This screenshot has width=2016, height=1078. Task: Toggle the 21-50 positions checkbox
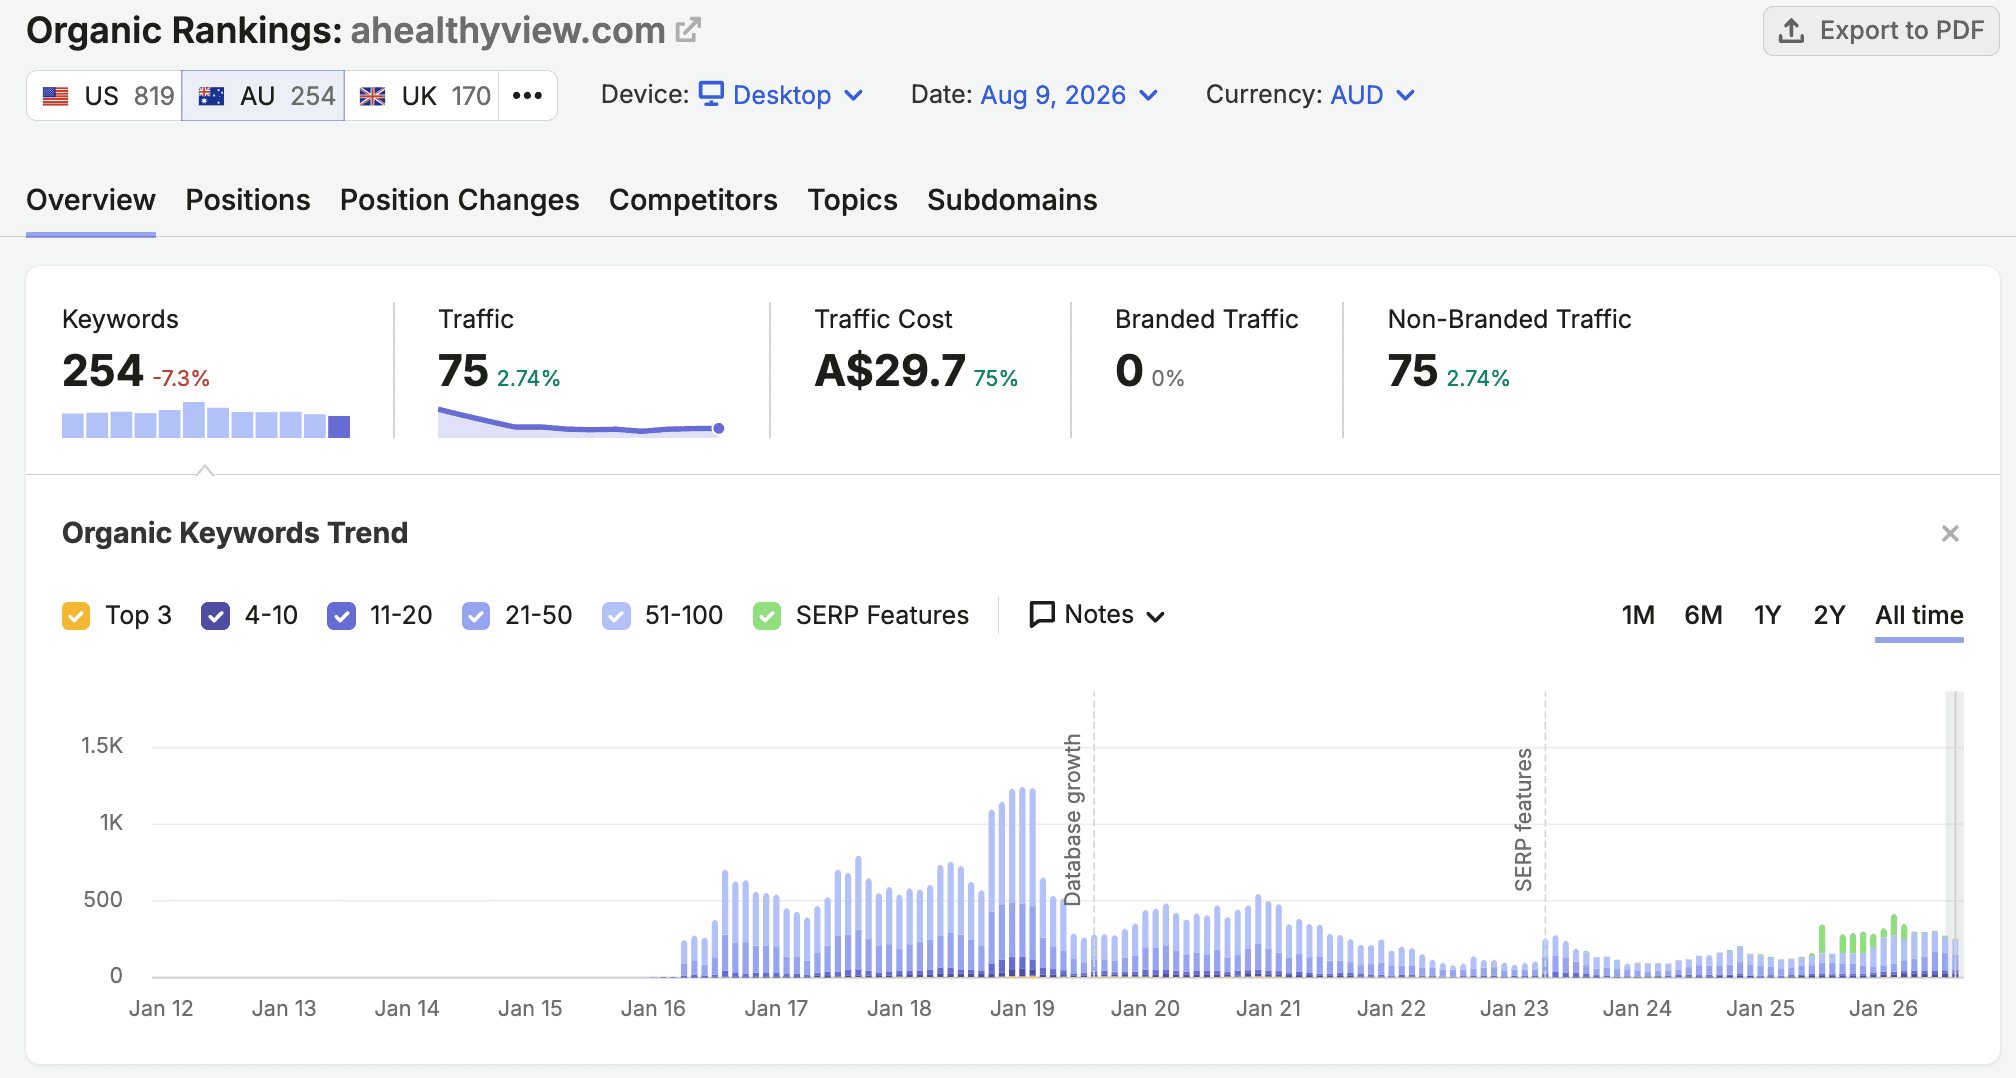[476, 615]
